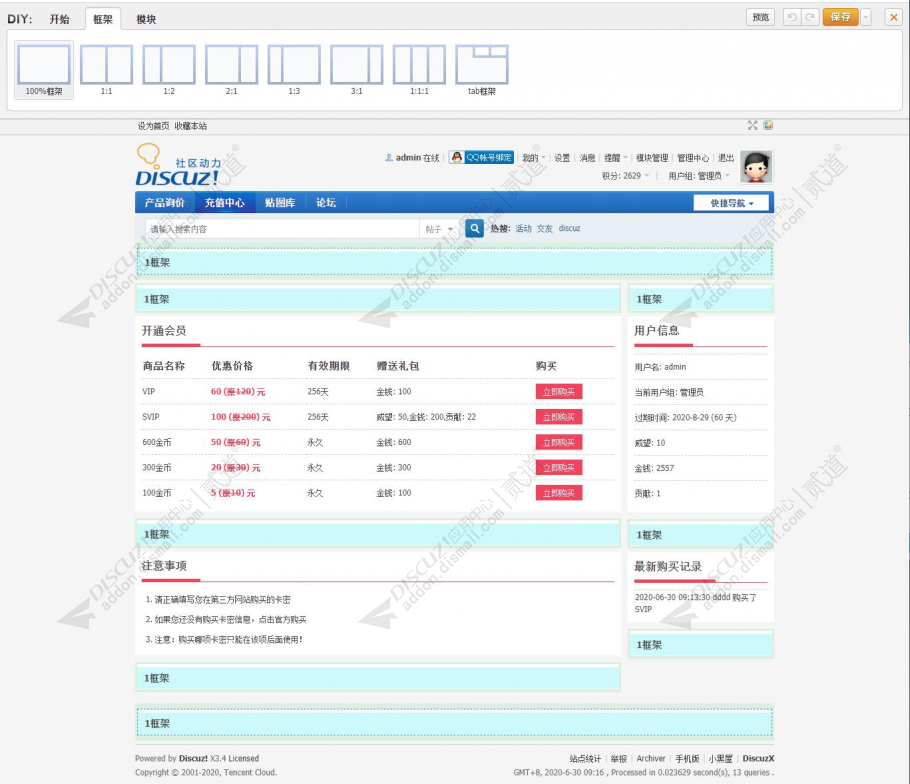Buy 300金币 with 立即购买
This screenshot has width=910, height=784.
tap(559, 467)
